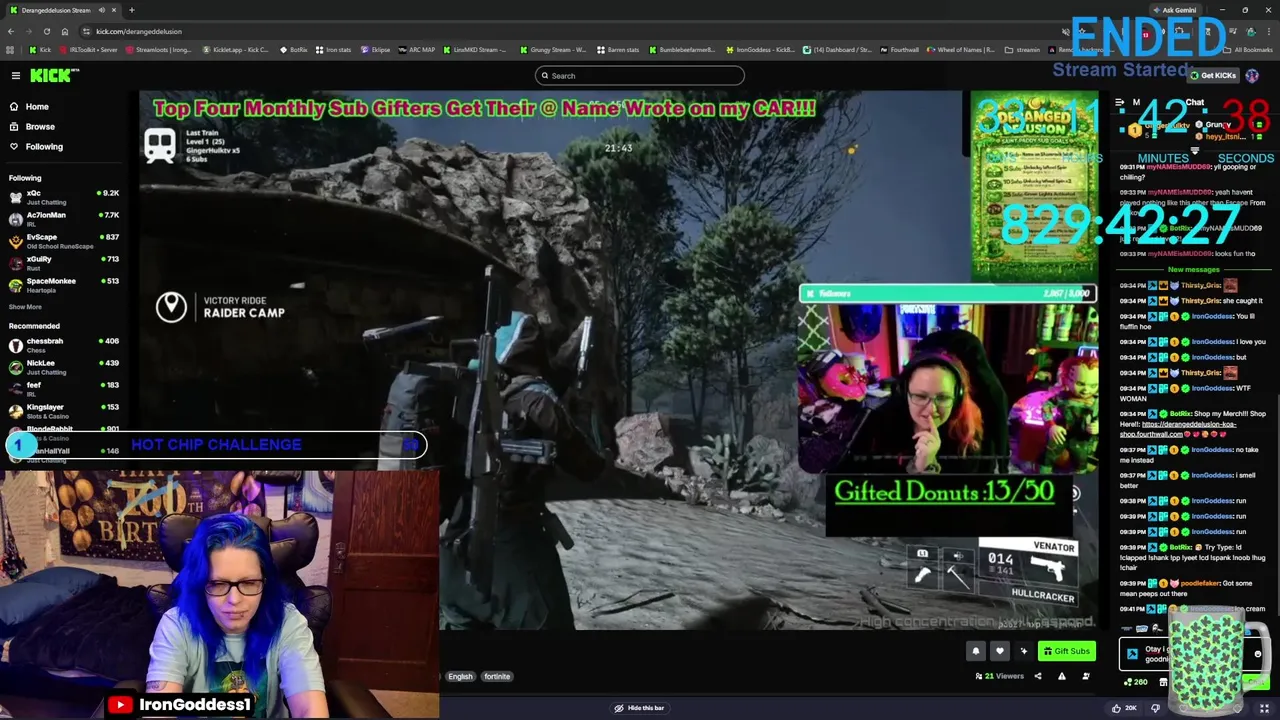Screen dimensions: 1280x720
Task: Click the Kick search field
Action: [x=640, y=76]
